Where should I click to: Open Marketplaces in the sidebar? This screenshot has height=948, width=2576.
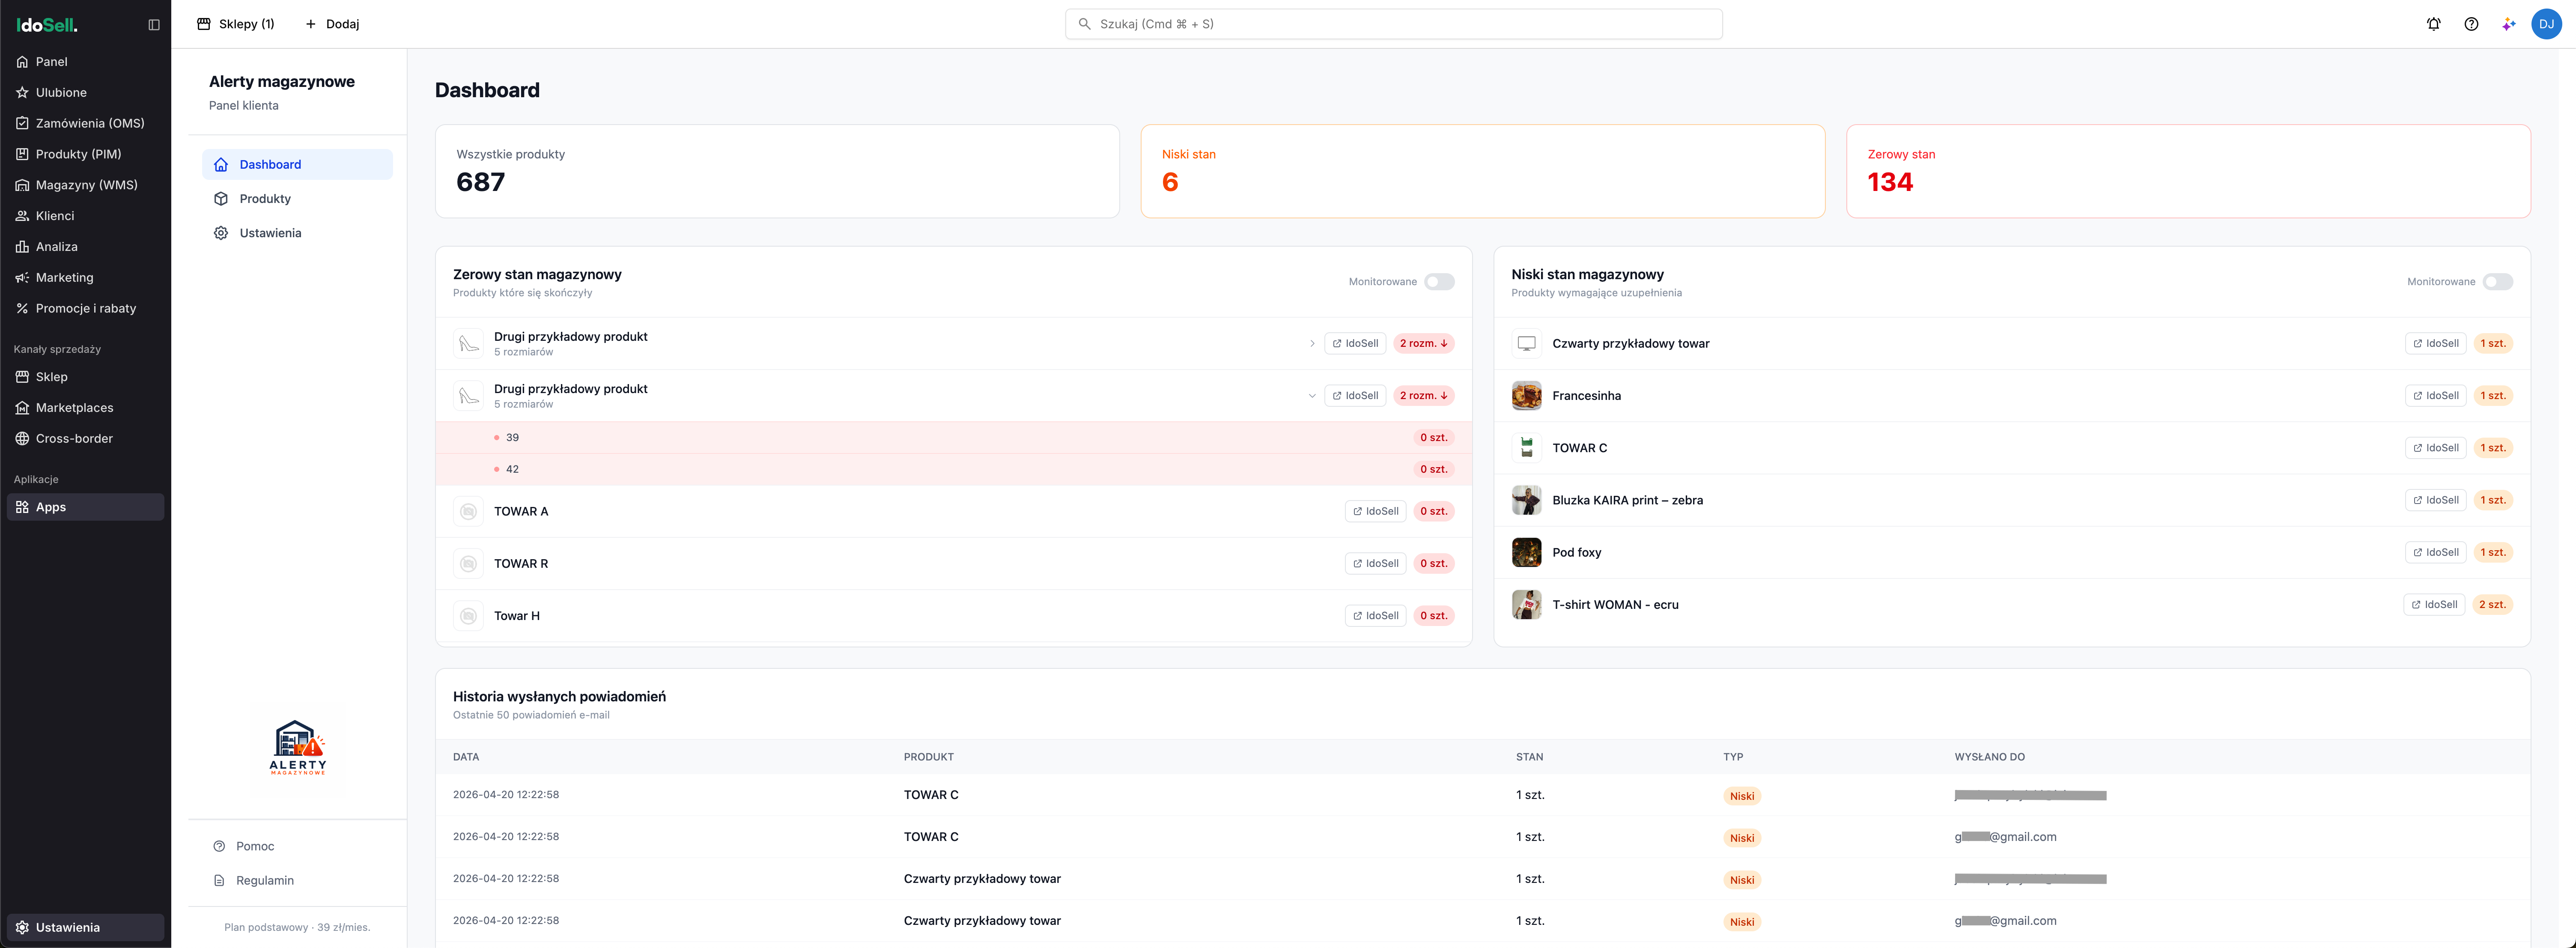[x=74, y=408]
